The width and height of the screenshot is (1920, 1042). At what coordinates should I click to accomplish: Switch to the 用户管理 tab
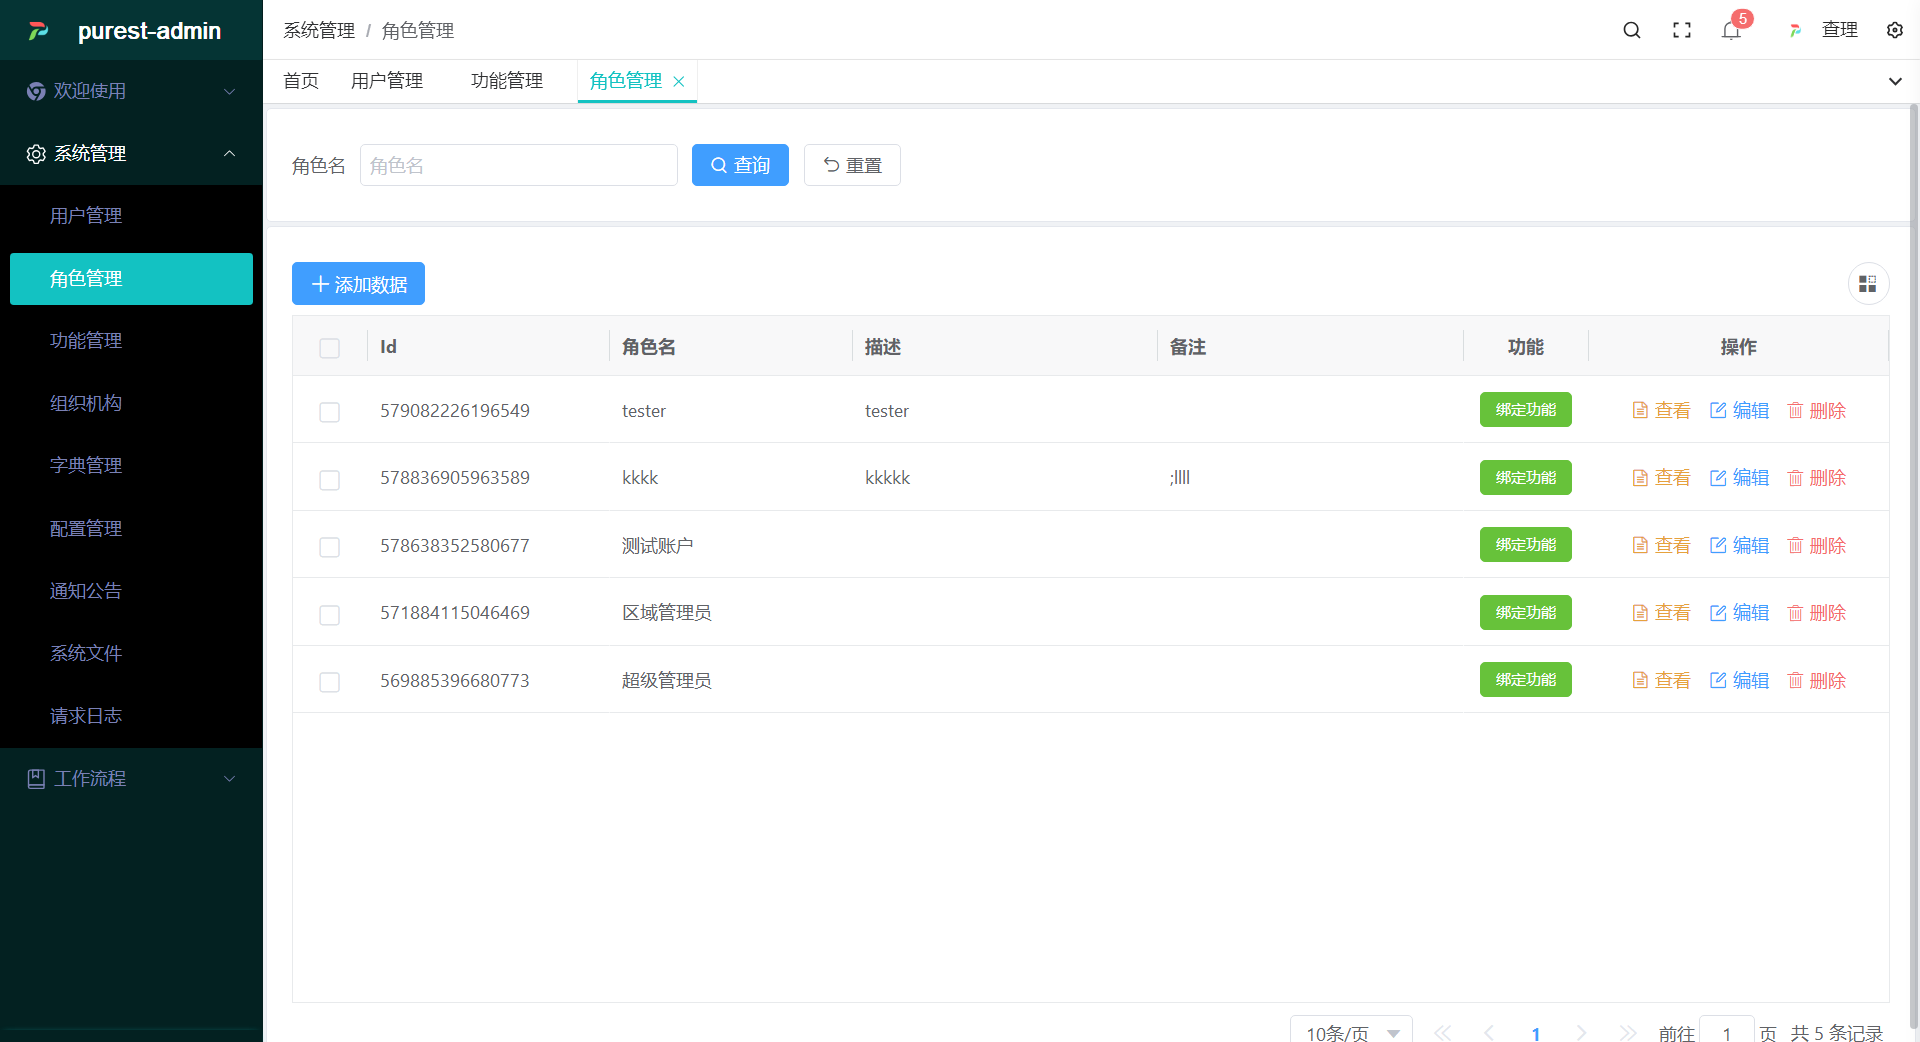click(387, 81)
